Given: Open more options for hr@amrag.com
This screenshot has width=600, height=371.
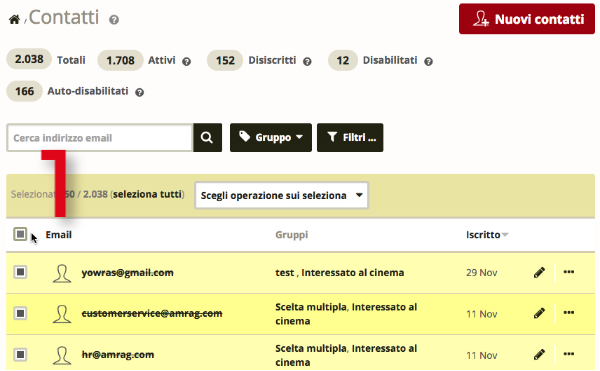Looking at the screenshot, I should [569, 354].
